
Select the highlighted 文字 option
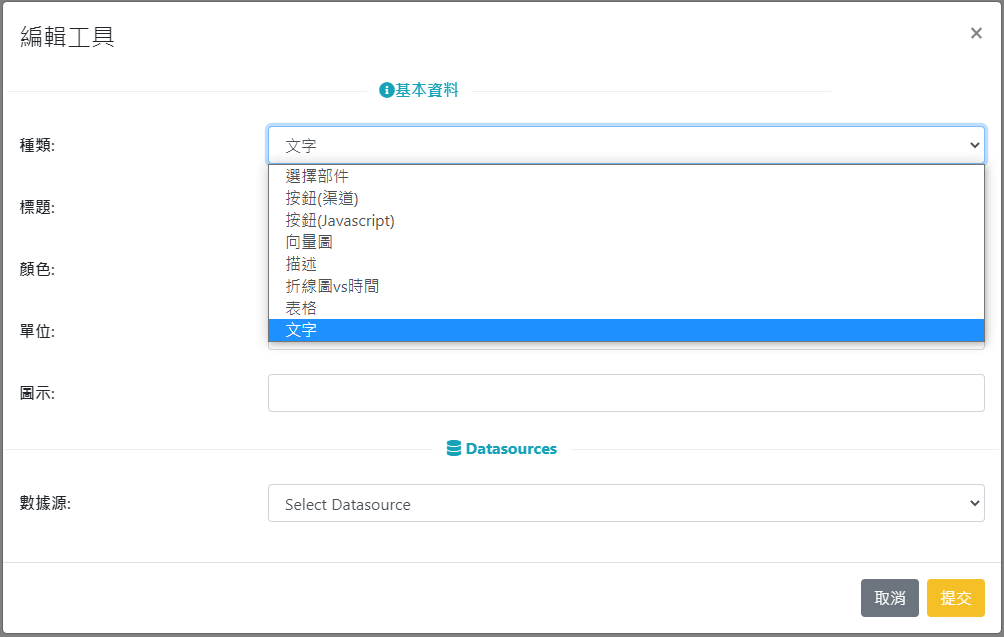[x=301, y=330]
